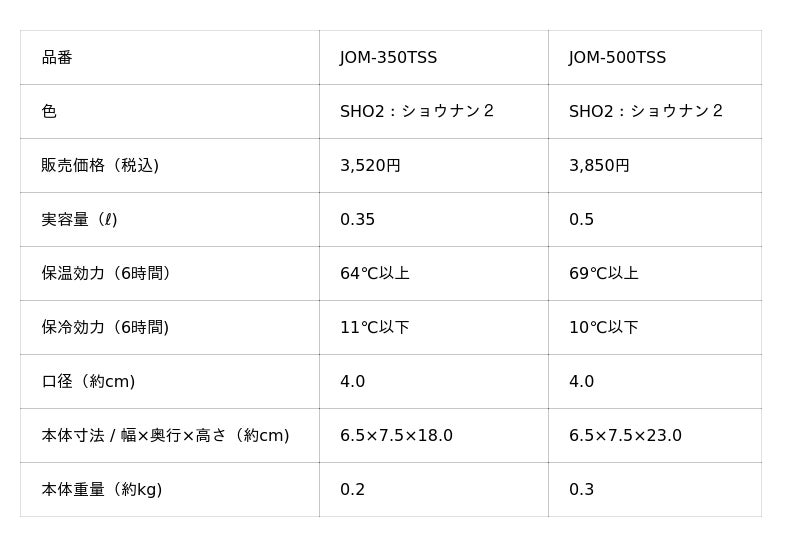Click the 販売価格（税込) row label
The image size is (800, 547).
point(100,166)
